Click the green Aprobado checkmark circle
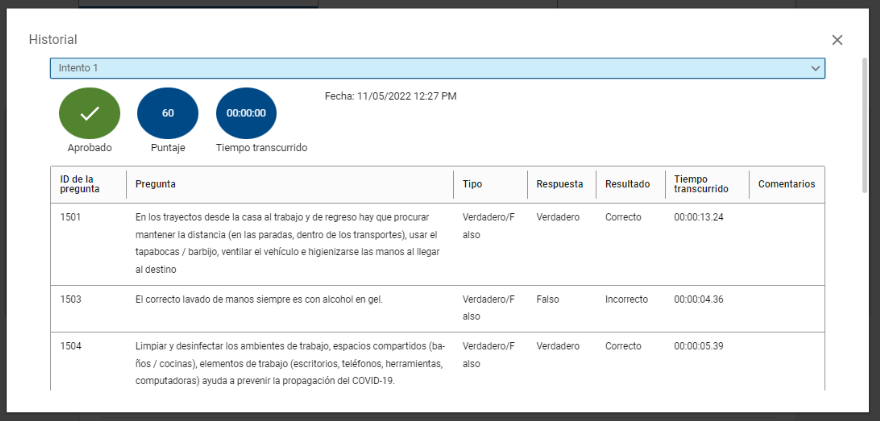The height and width of the screenshot is (421, 880). tap(89, 113)
